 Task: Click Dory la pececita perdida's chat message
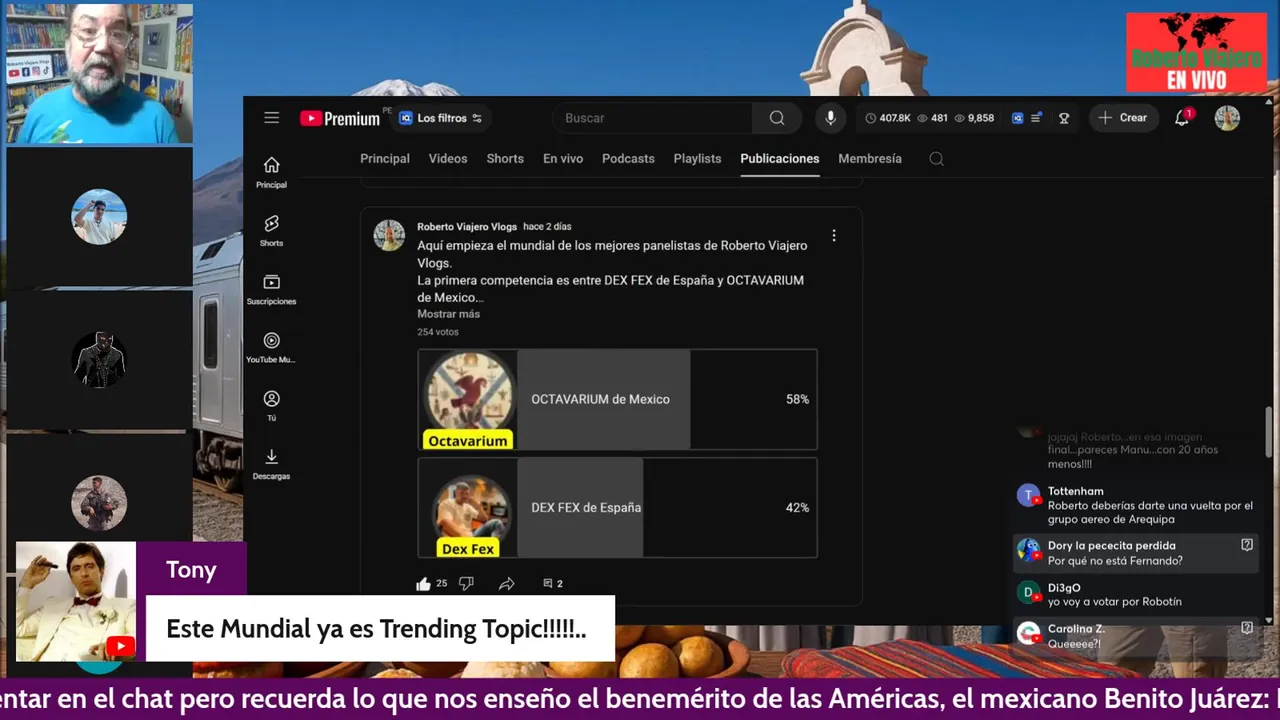(1135, 553)
